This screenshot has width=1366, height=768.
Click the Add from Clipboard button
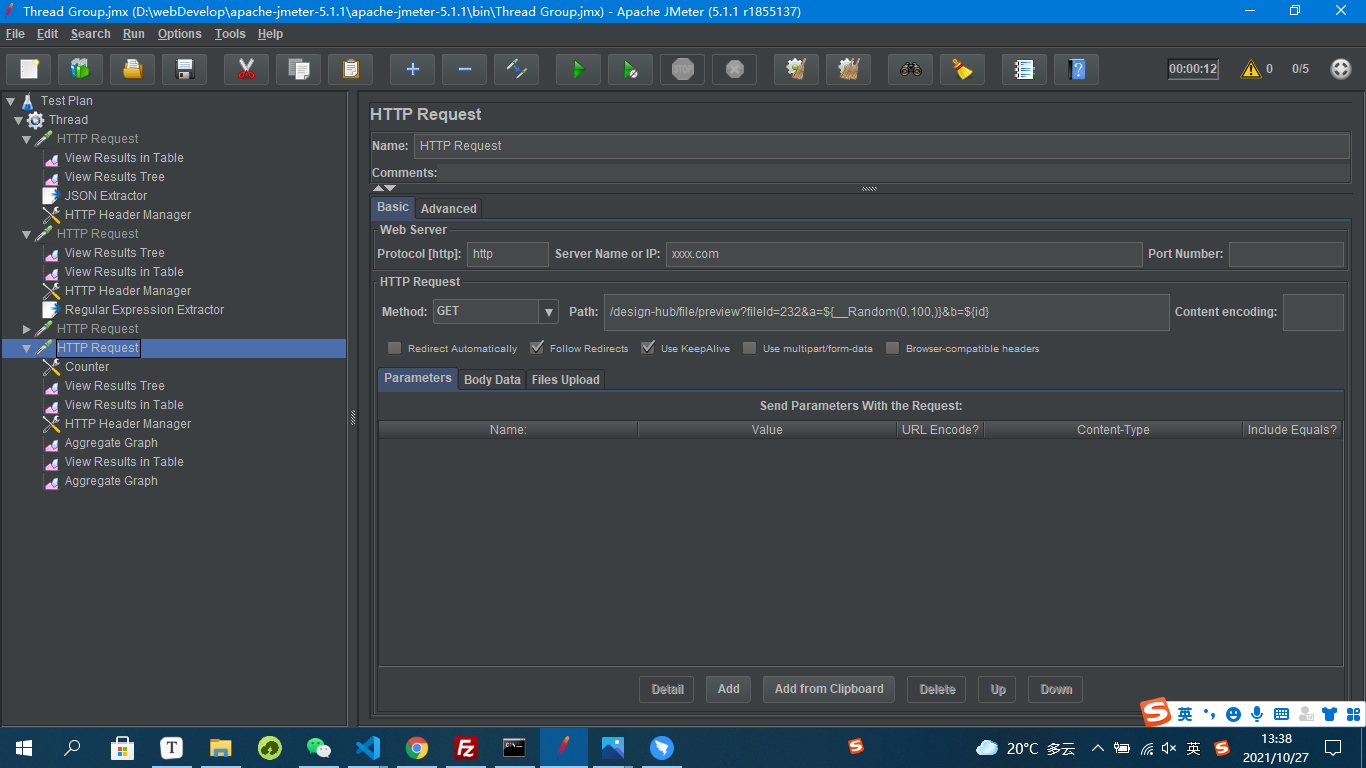coord(828,689)
